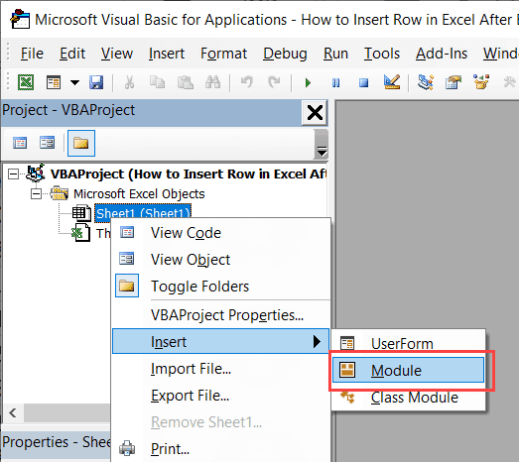Click View Object icon in Project pane
This screenshot has width=519, height=462.
[x=47, y=143]
